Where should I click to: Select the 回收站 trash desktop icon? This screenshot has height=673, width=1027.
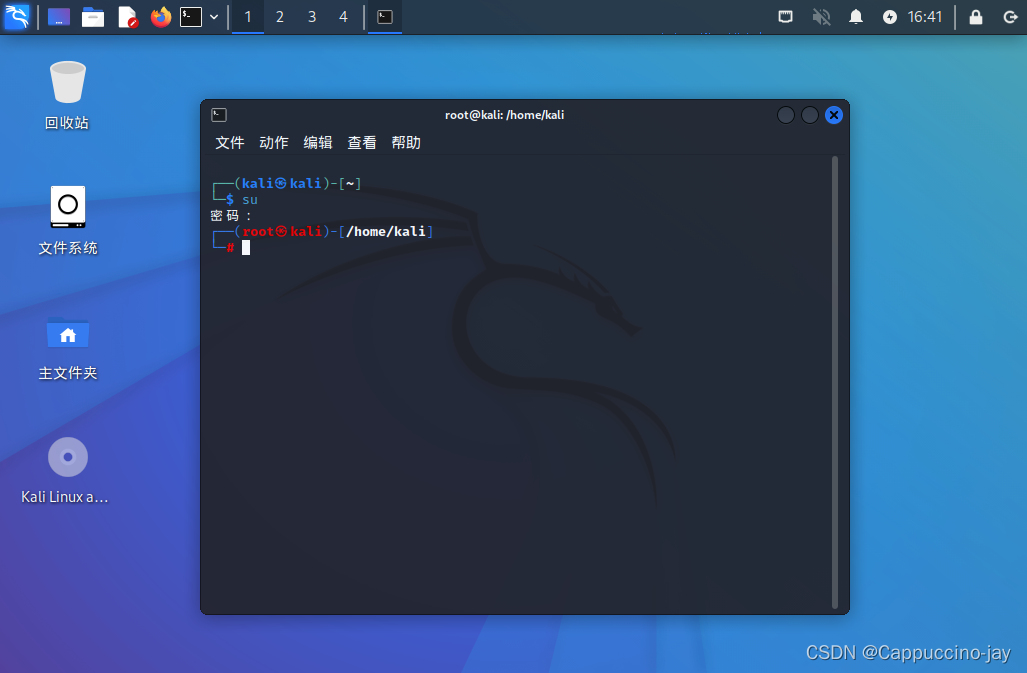[x=67, y=96]
